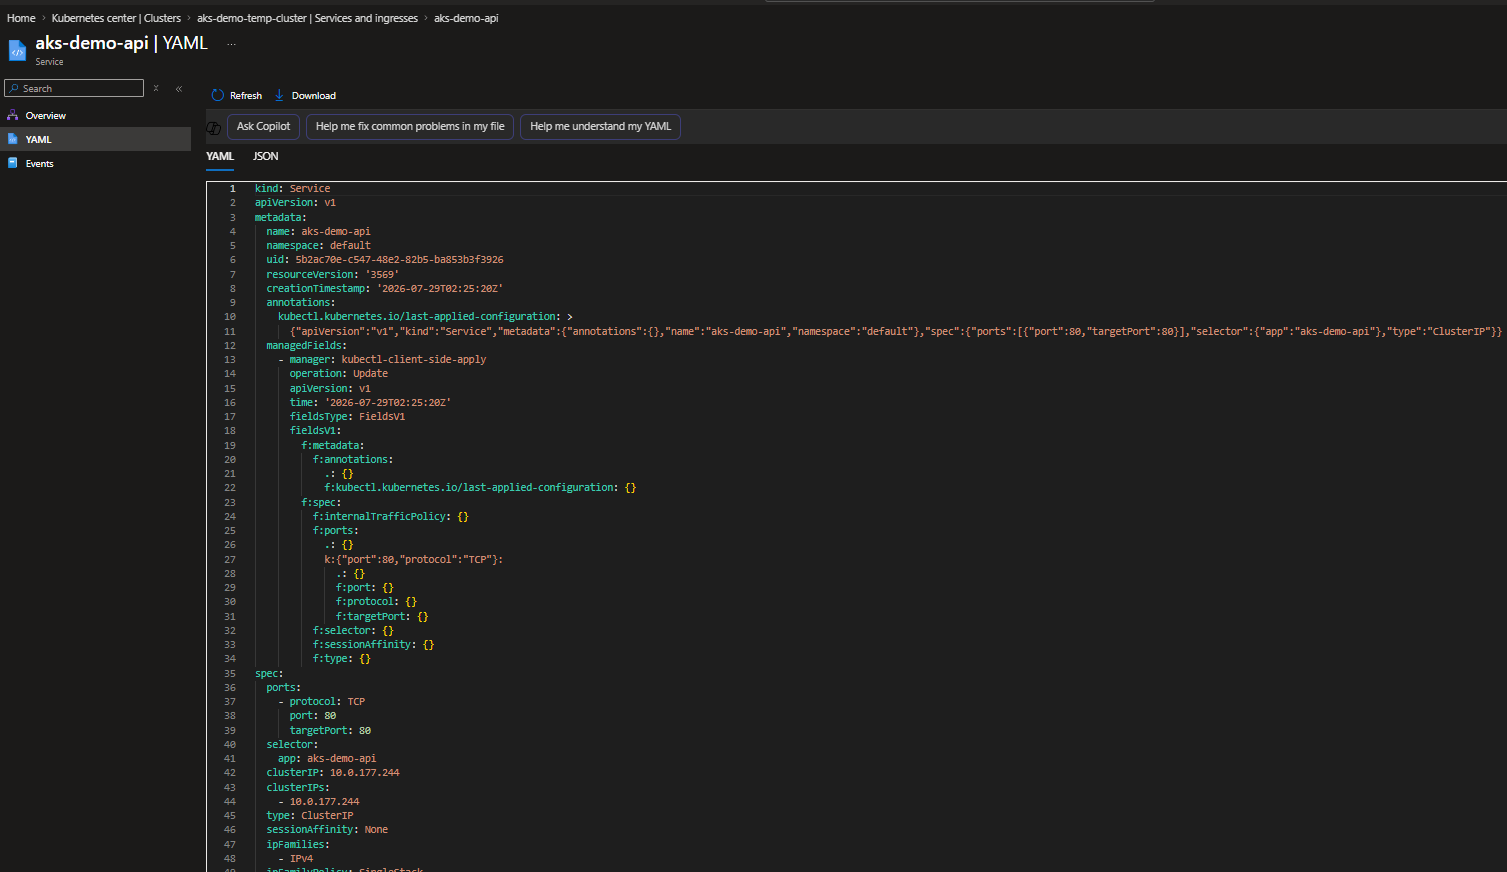Image resolution: width=1507 pixels, height=872 pixels.
Task: Click Help me understand my YAML
Action: tap(600, 126)
